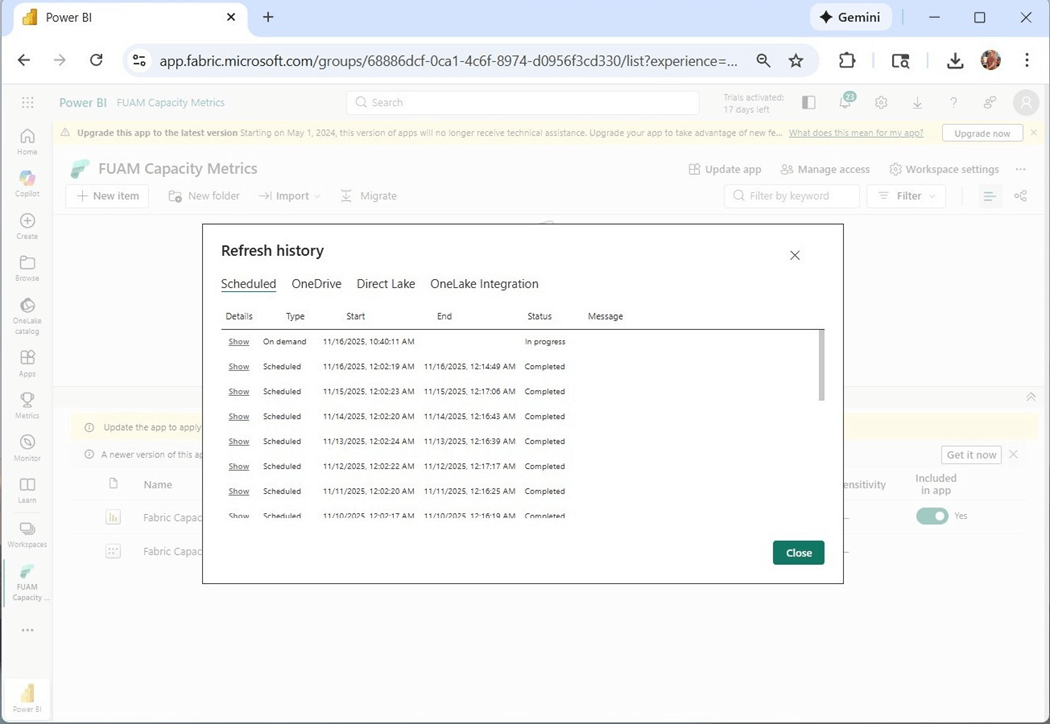Show details for the On demand refresh

(x=238, y=342)
